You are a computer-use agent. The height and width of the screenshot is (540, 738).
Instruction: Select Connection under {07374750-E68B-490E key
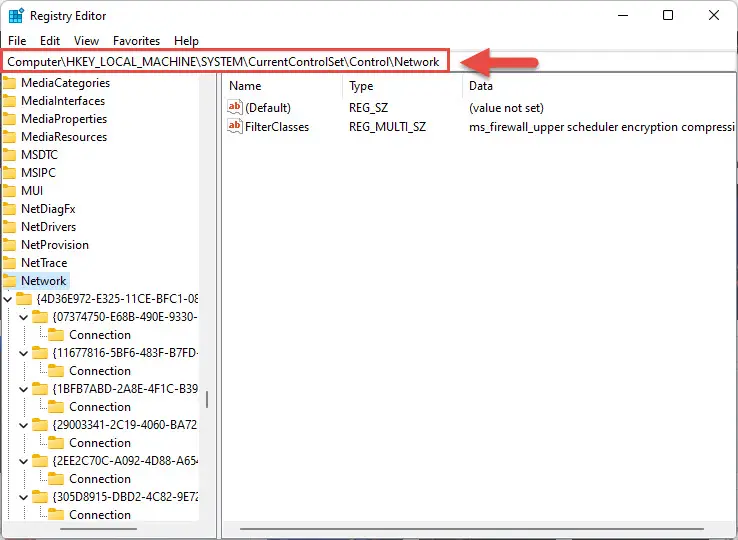point(100,335)
